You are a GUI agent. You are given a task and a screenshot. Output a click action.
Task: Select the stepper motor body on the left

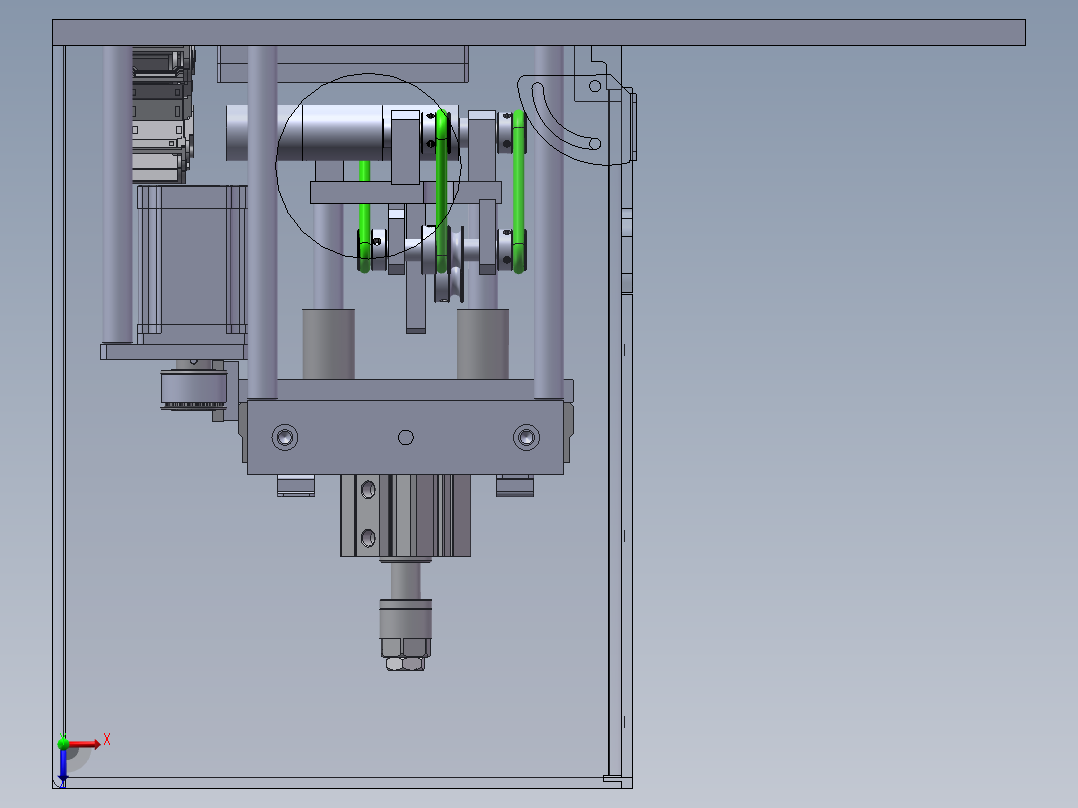[192, 264]
